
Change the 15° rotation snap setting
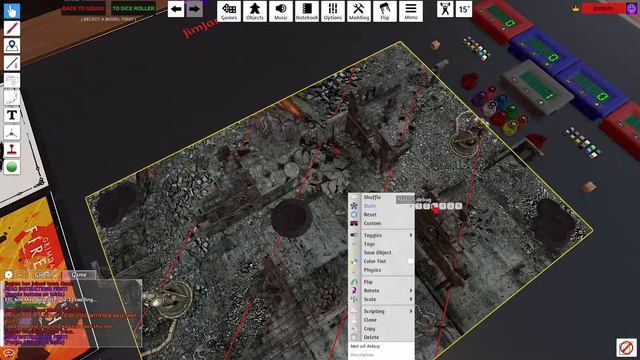pos(464,9)
